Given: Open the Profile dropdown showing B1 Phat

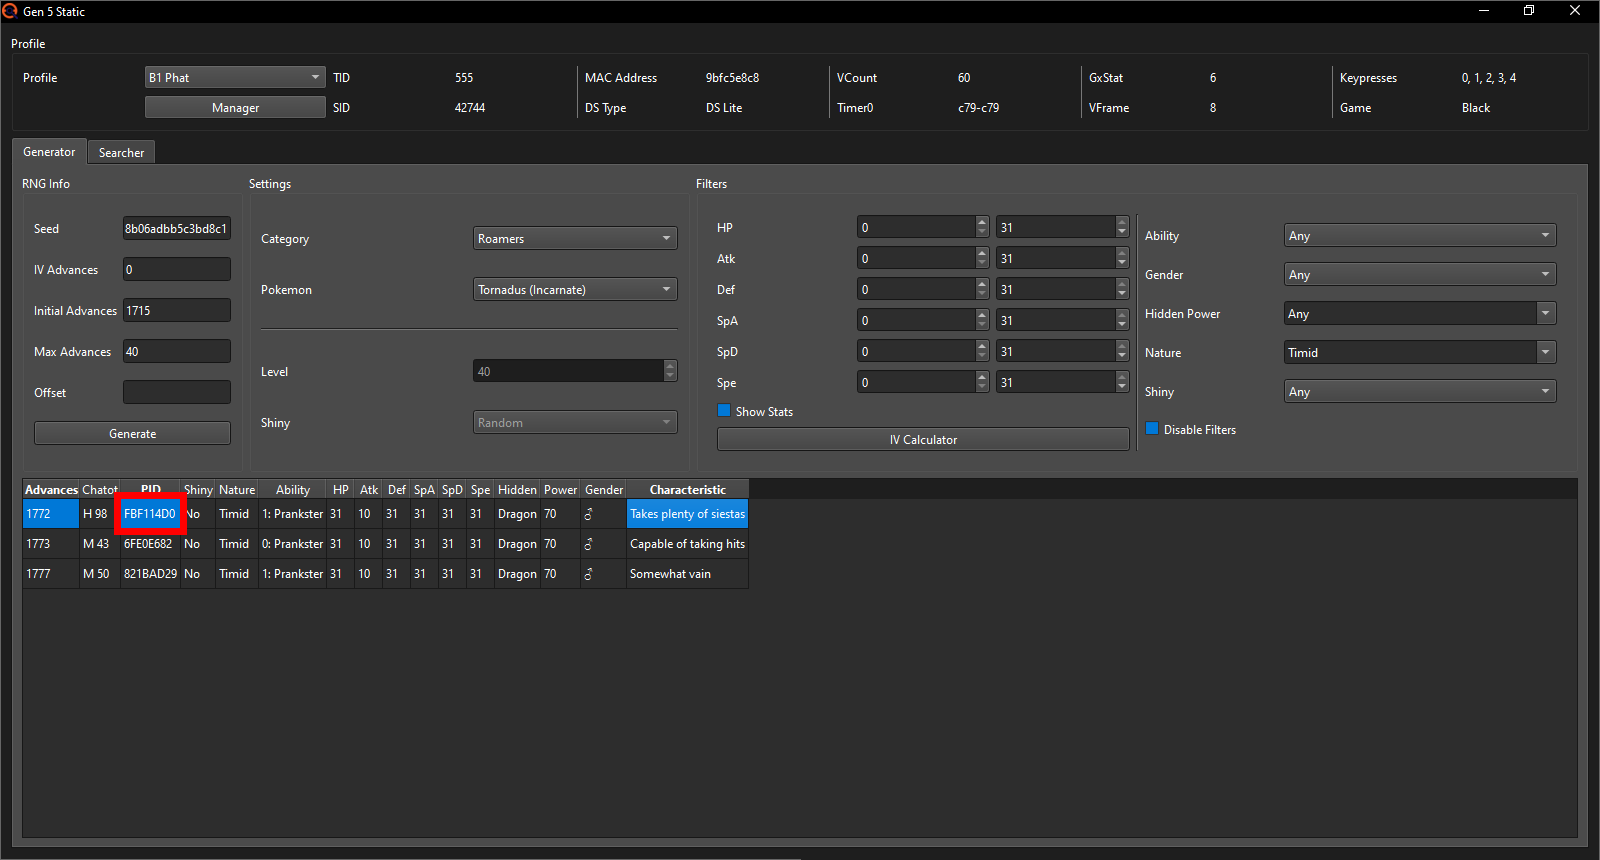Looking at the screenshot, I should [x=235, y=77].
